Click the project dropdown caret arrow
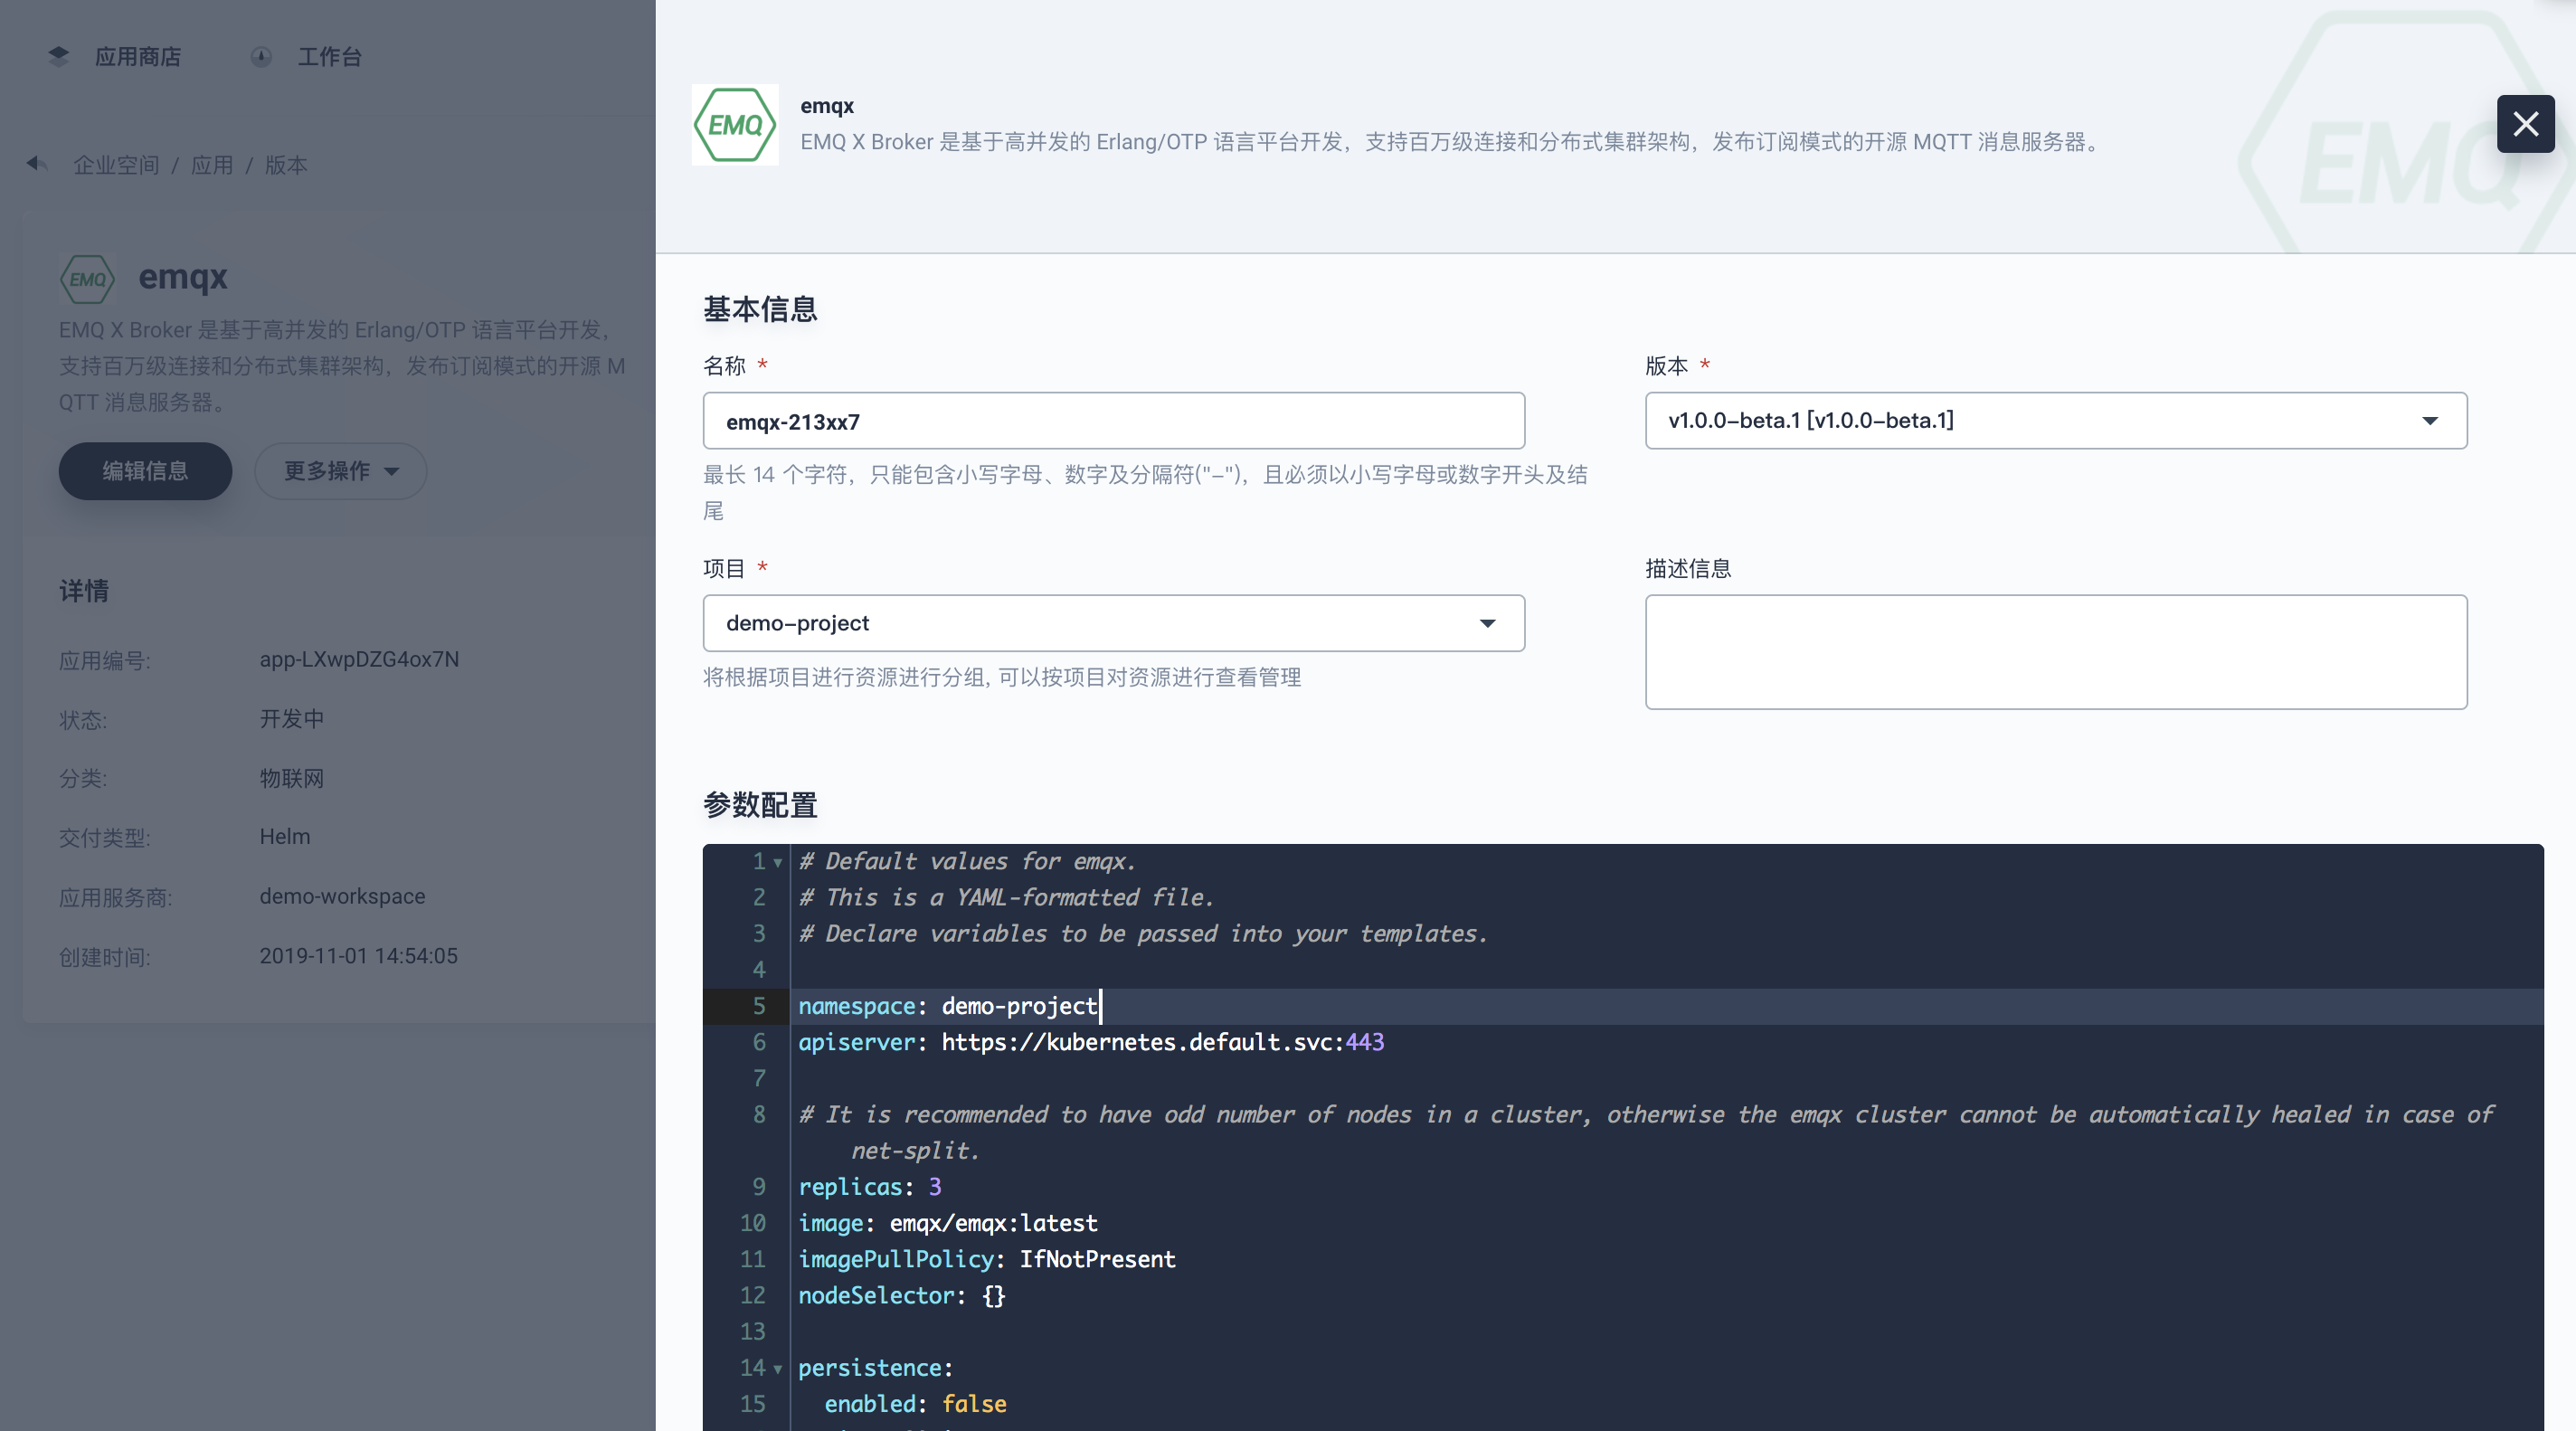The image size is (2576, 1431). point(1489,623)
